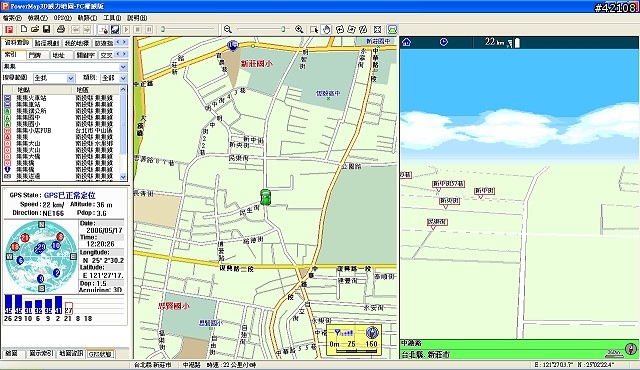Image resolution: width=640 pixels, height=370 pixels.
Task: Sort results by the 地區 column header
Action: [96, 89]
